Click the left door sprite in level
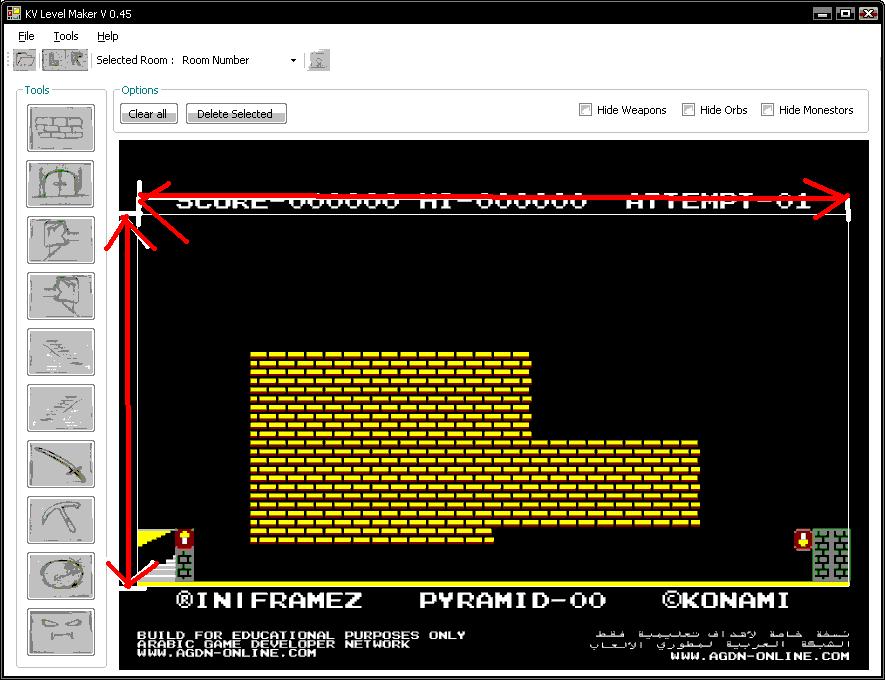The width and height of the screenshot is (885, 680). pos(184,555)
